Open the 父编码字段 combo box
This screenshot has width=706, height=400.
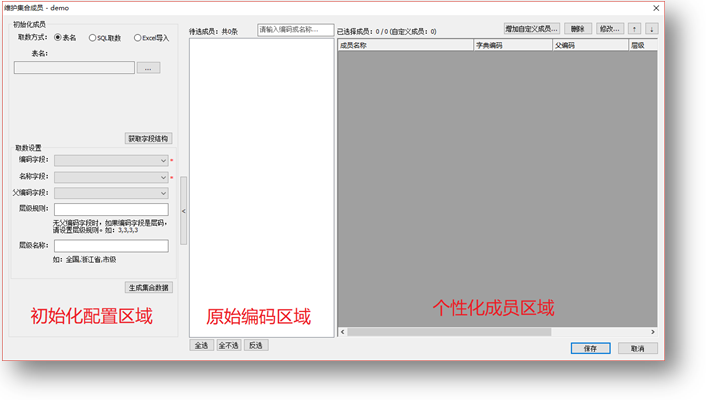point(111,193)
